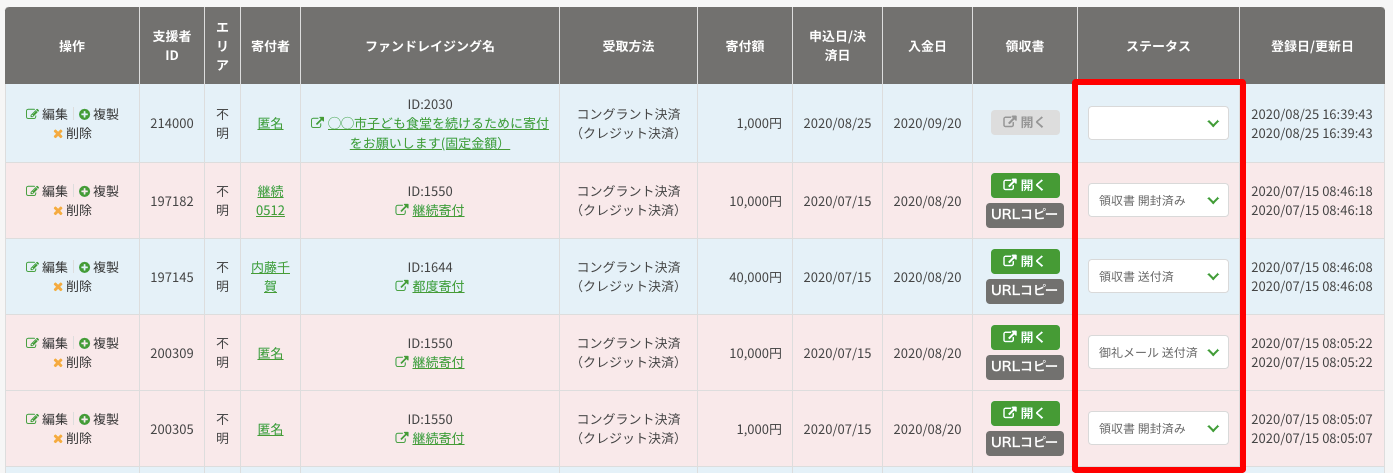Duplicate the record for supporter 197182
Viewport: 1393px width, 473px height.
click(98, 191)
